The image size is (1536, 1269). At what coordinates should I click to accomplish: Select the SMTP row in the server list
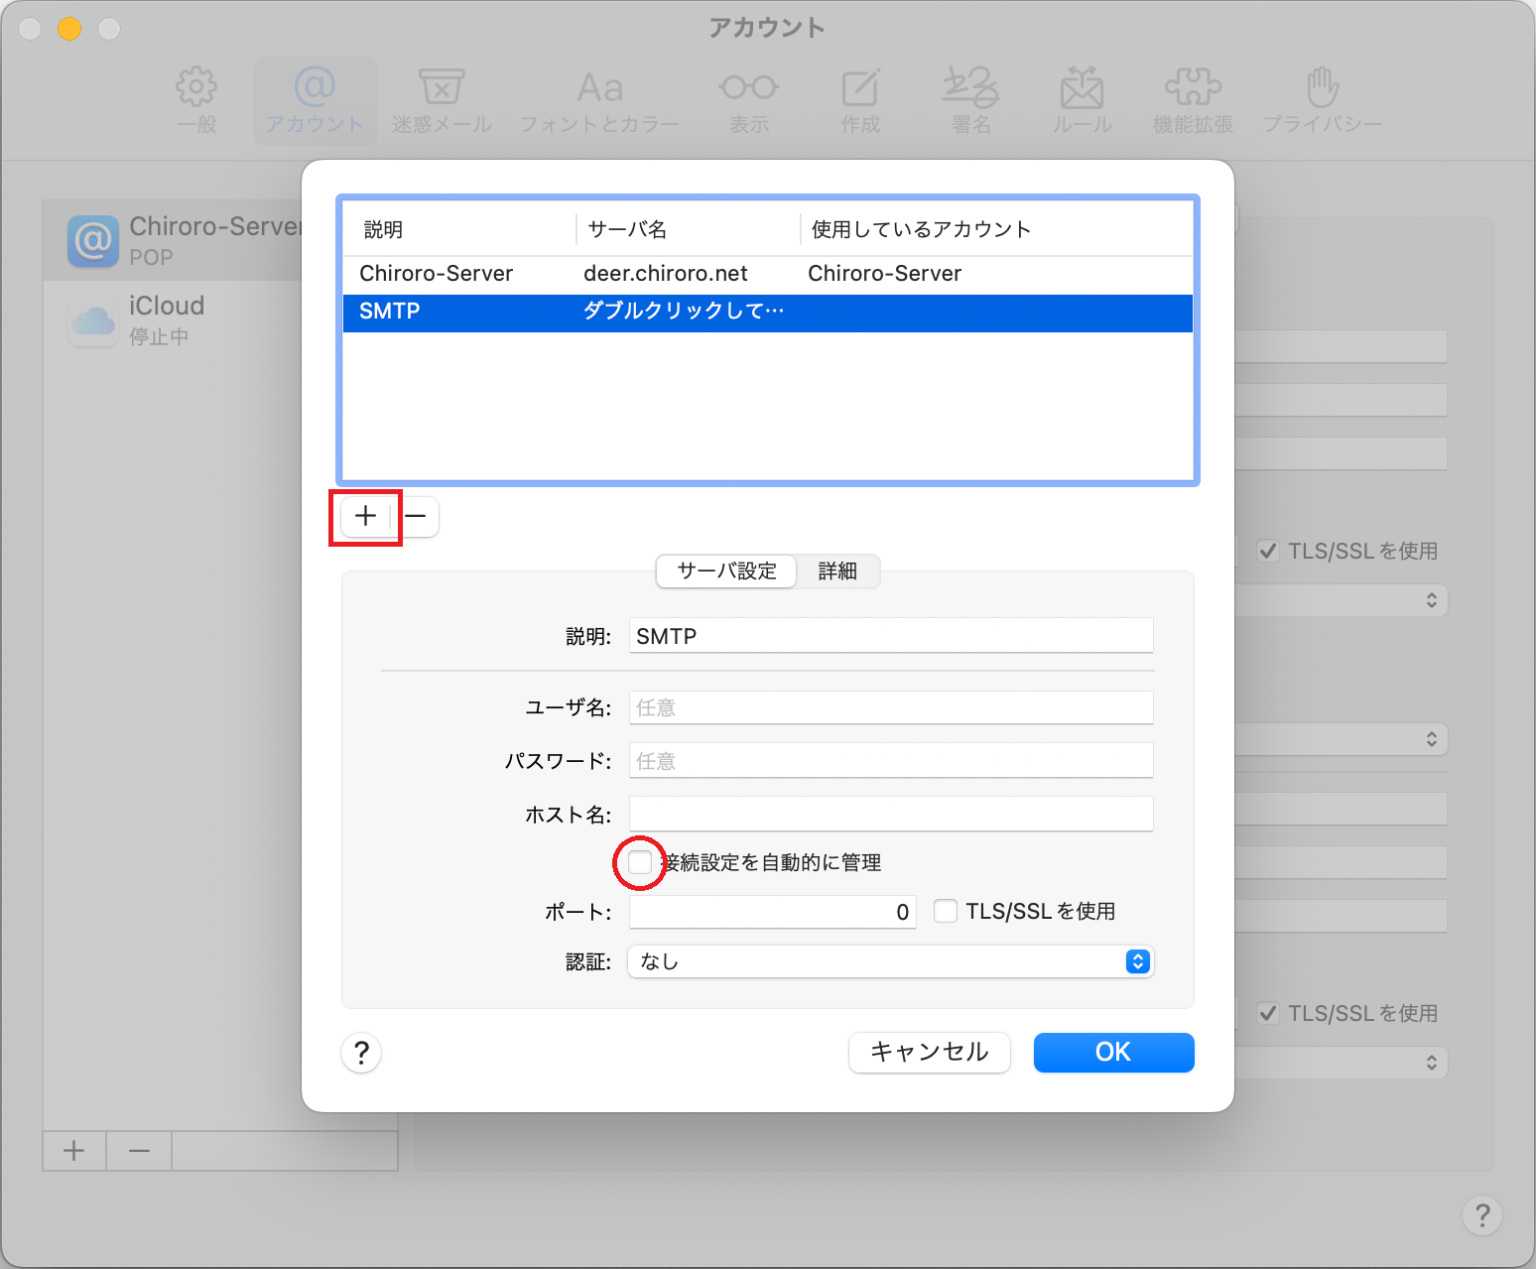pos(700,312)
